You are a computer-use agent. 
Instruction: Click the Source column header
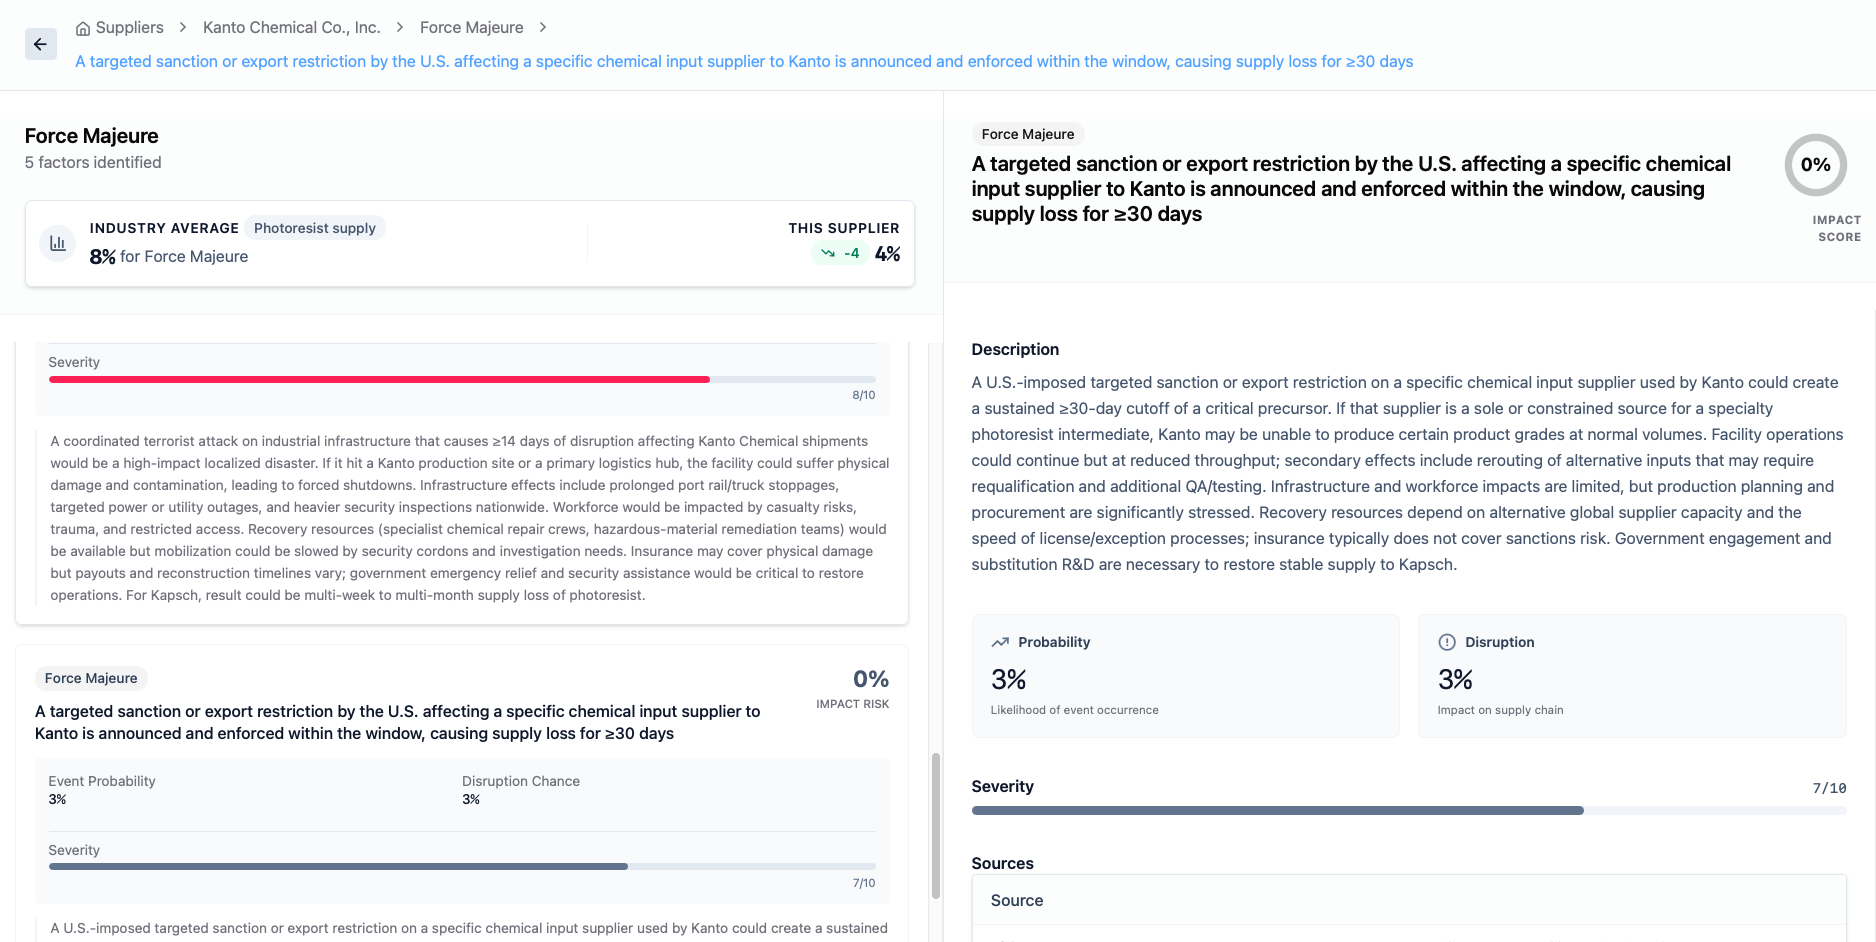click(x=1016, y=901)
